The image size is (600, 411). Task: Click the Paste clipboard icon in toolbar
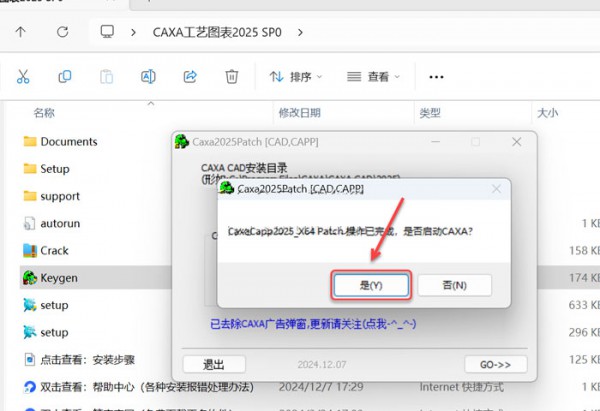click(x=106, y=77)
